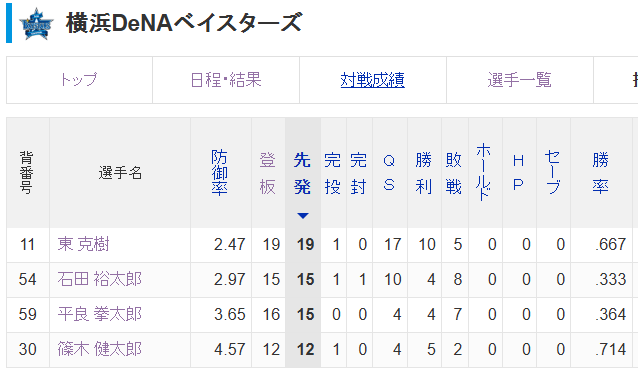Viewport: 638px width, 368px height.
Task: Sort table by 完投 column
Action: pyautogui.click(x=332, y=173)
